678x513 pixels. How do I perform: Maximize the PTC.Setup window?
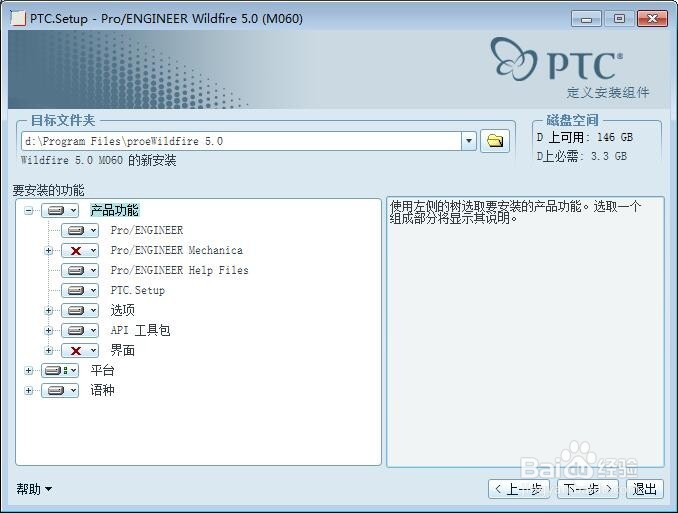coord(619,19)
